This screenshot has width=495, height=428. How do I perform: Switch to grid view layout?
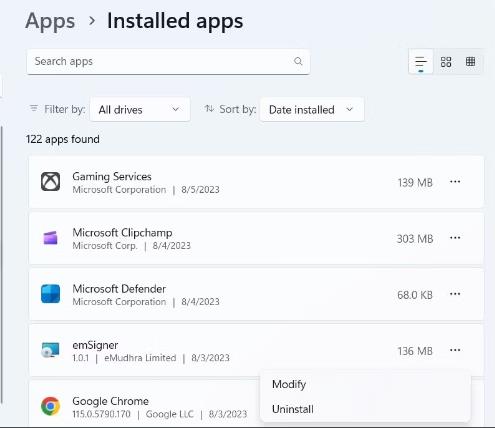coord(446,62)
